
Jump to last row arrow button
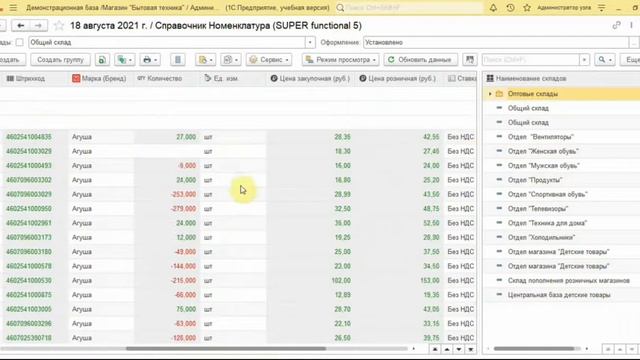point(471,349)
